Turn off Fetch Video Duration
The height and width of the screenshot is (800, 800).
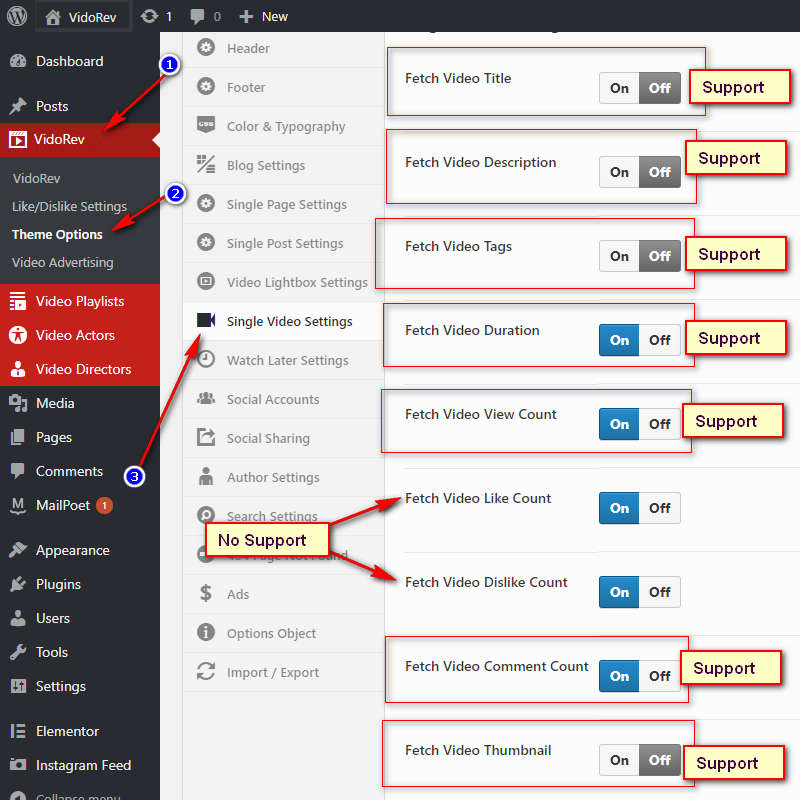point(660,340)
